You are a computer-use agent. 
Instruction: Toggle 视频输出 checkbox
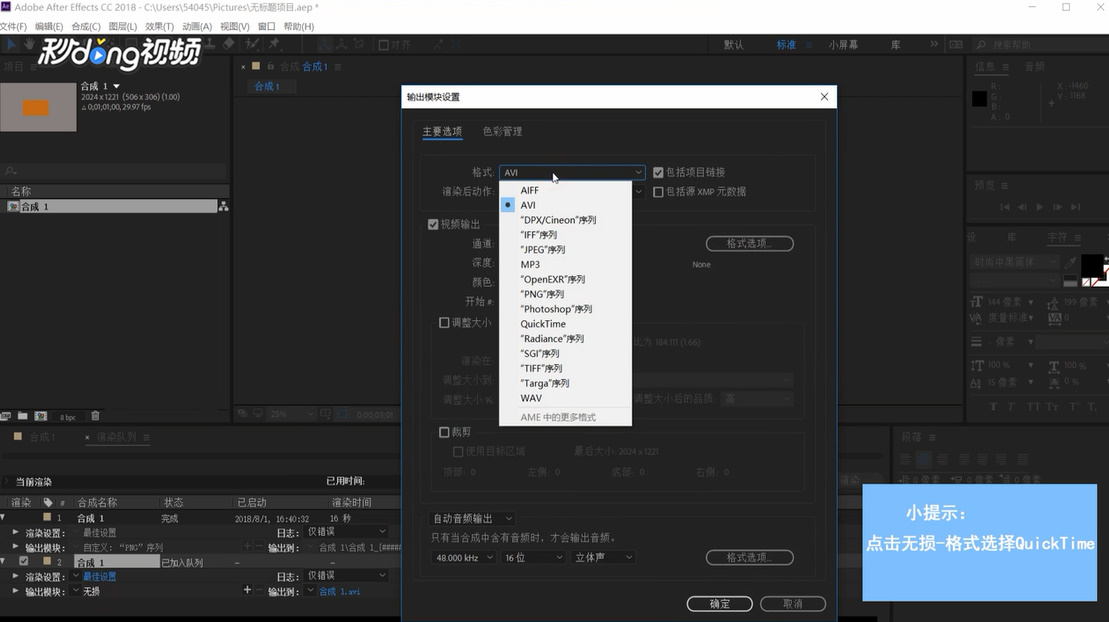[433, 224]
